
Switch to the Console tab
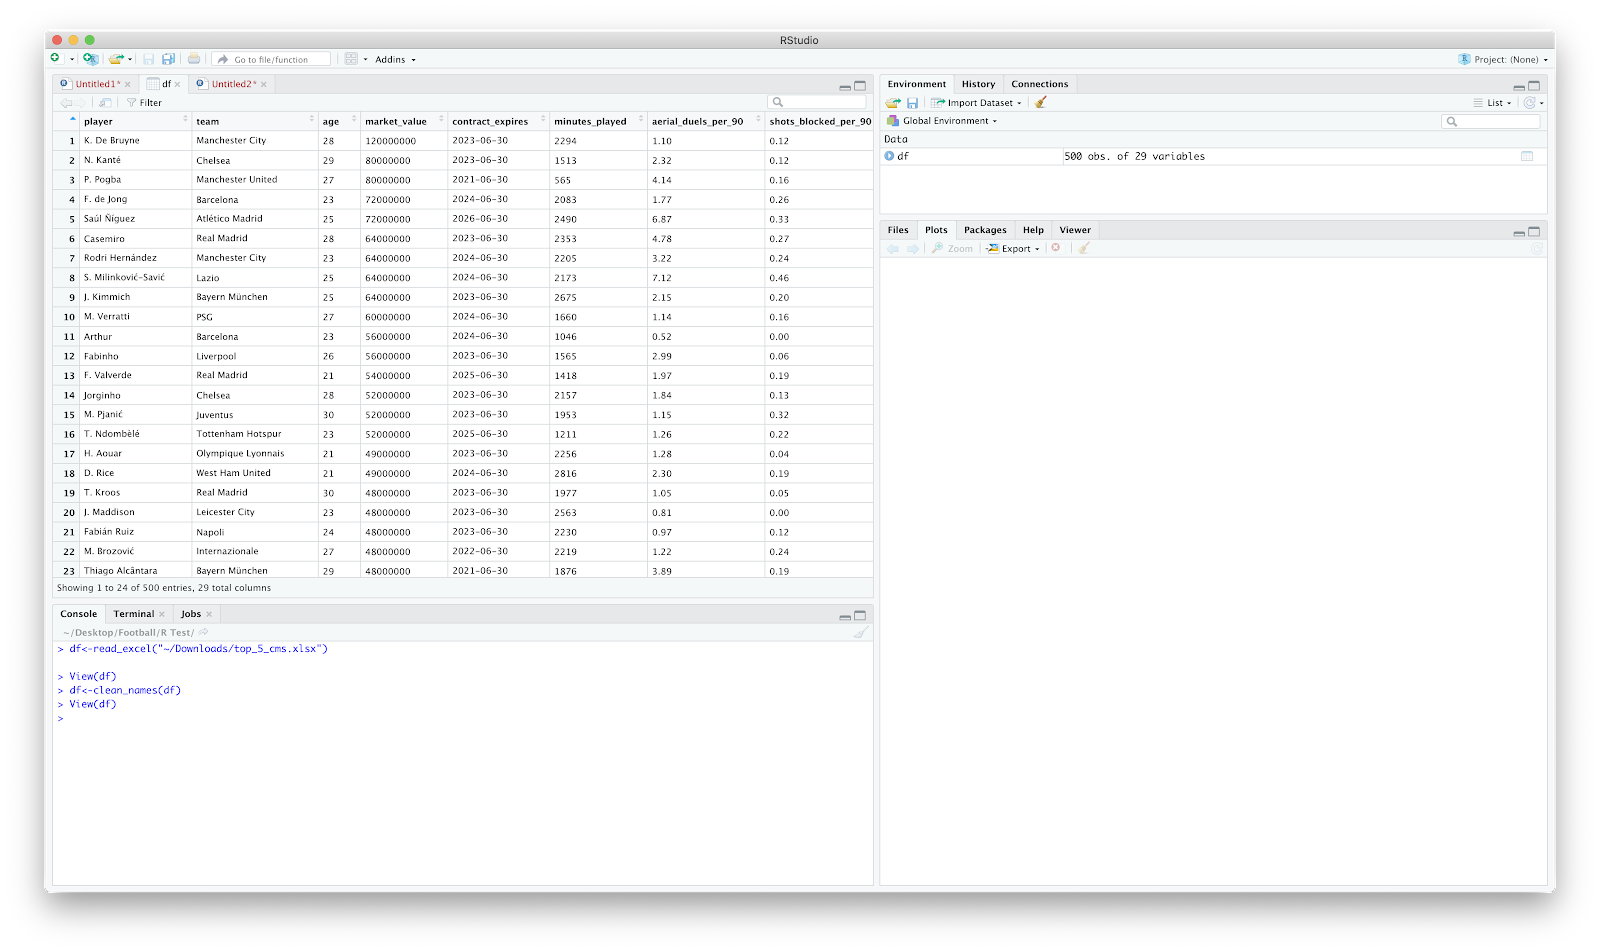pos(79,614)
